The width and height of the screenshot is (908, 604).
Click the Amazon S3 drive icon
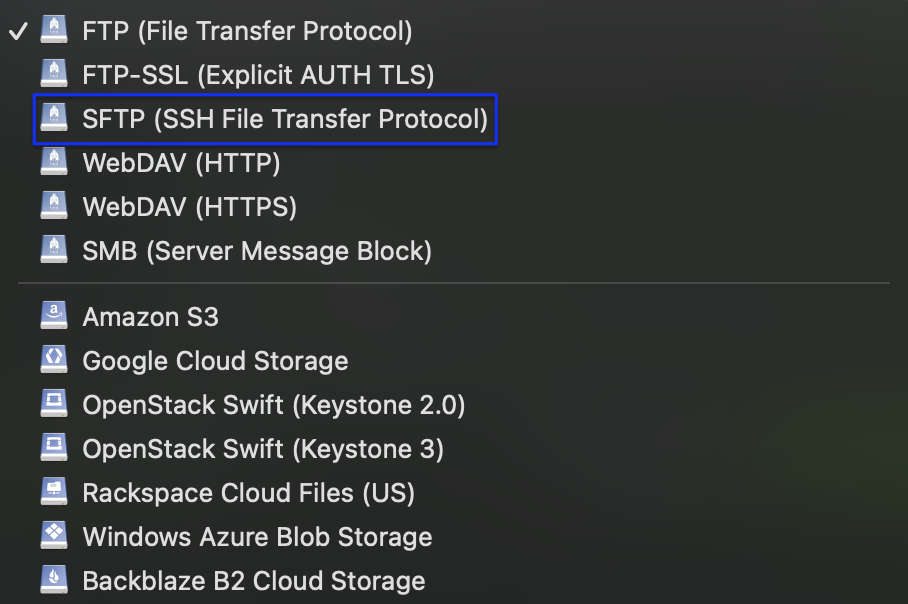pyautogui.click(x=54, y=317)
